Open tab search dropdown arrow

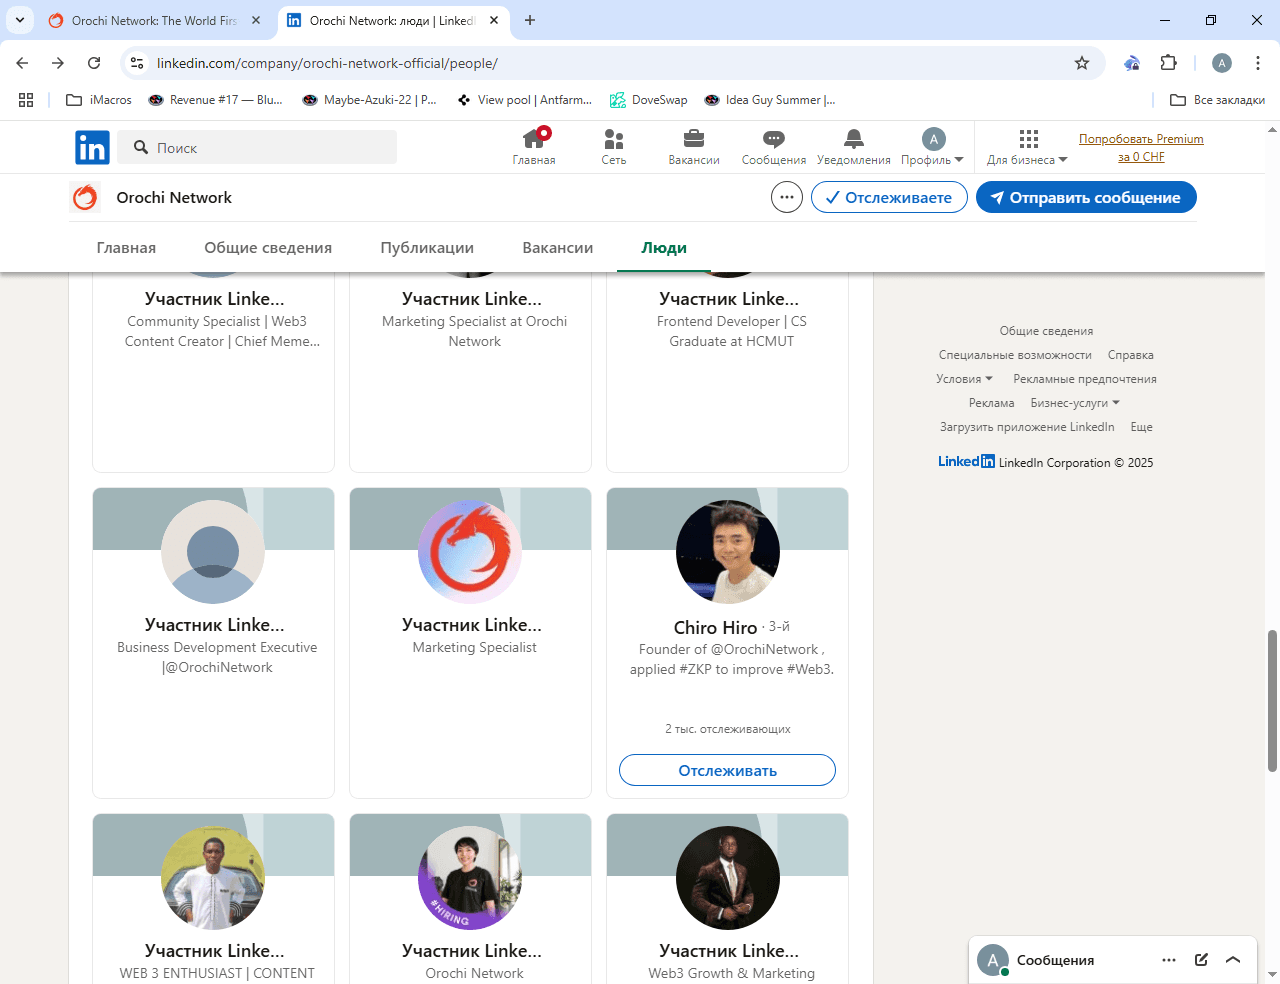19,20
